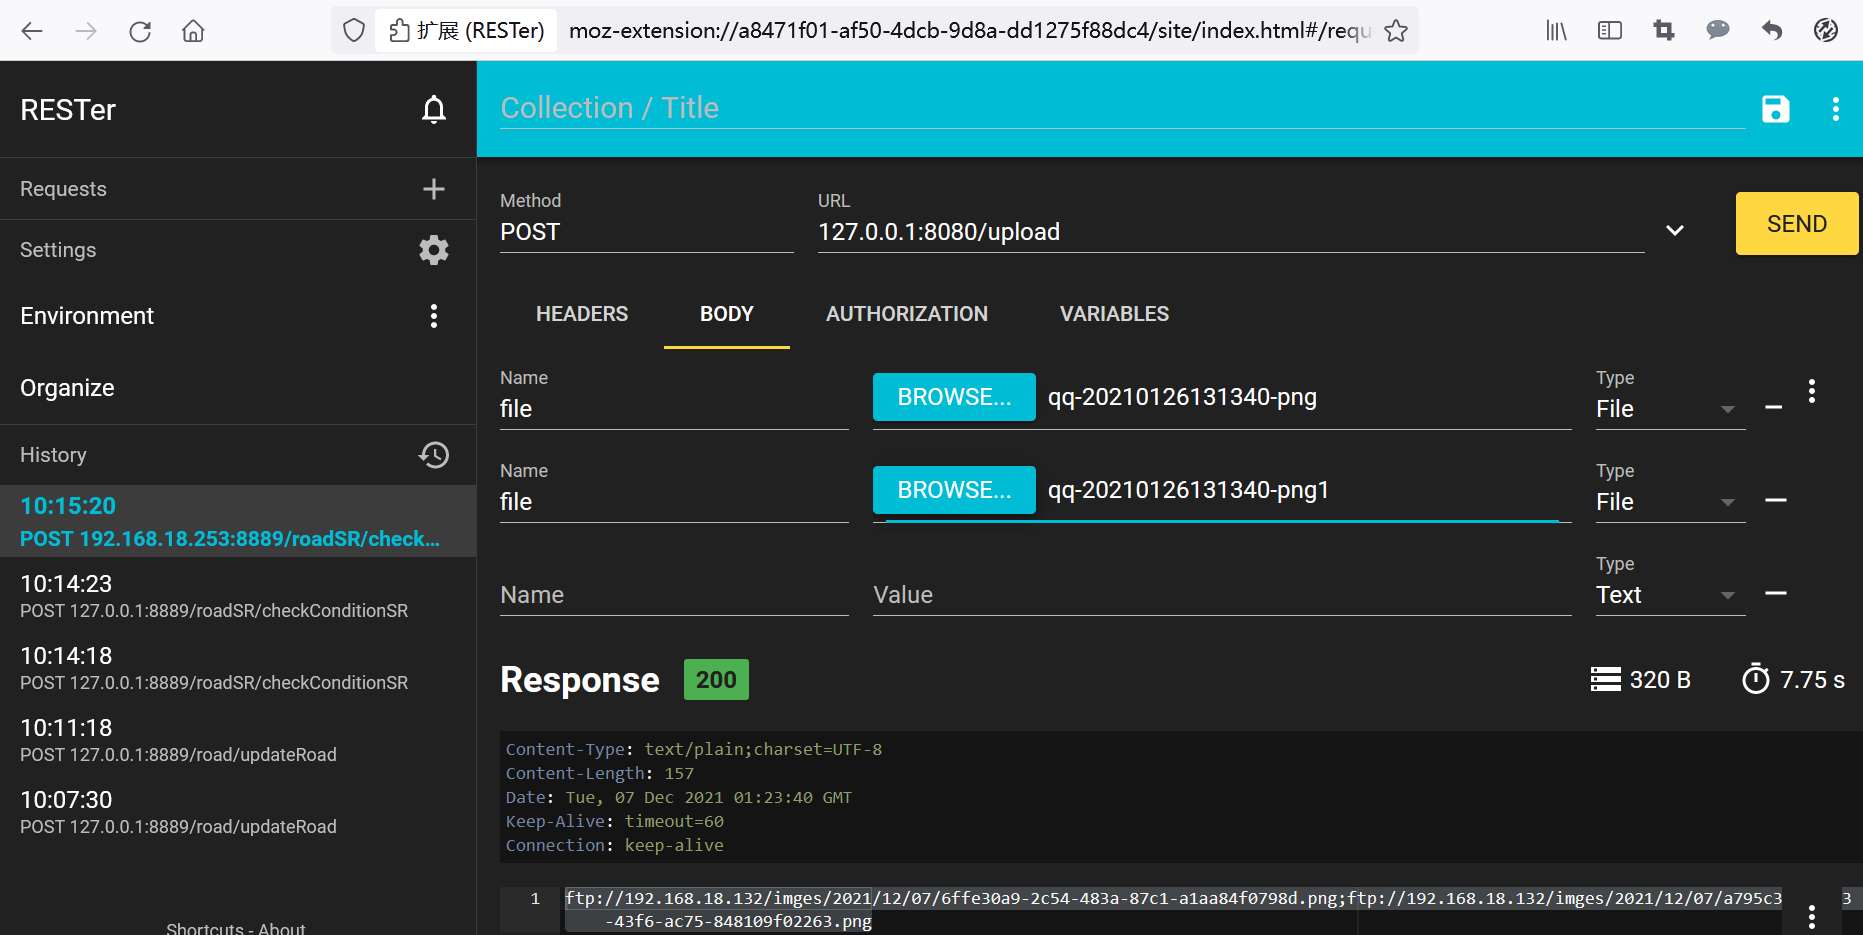The width and height of the screenshot is (1863, 935).
Task: Click the response body ftp URL text
Action: pyautogui.click(x=1174, y=909)
